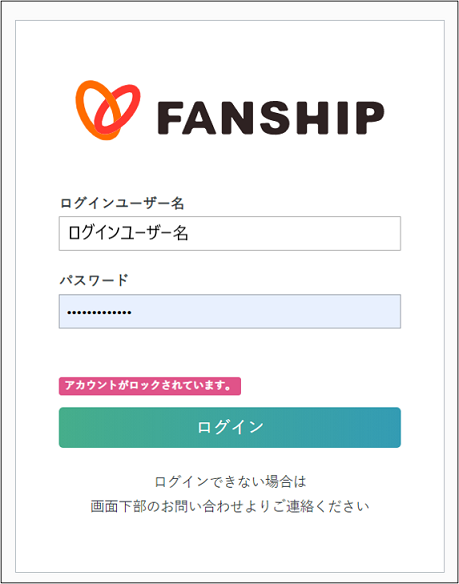
Task: Click the blank area between password field and error badge
Action: [x=230, y=353]
